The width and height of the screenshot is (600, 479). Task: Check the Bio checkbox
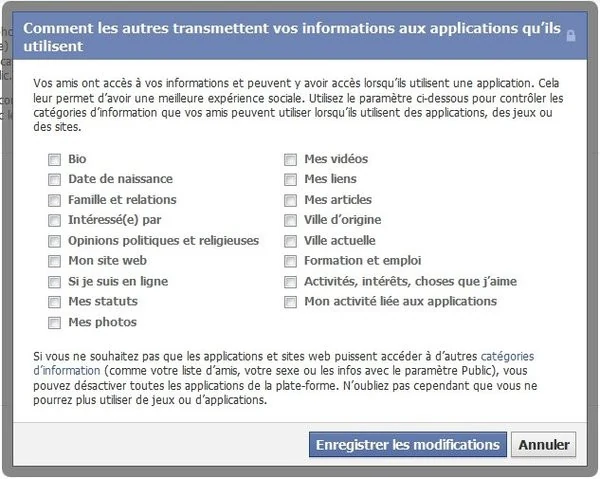[x=54, y=160]
